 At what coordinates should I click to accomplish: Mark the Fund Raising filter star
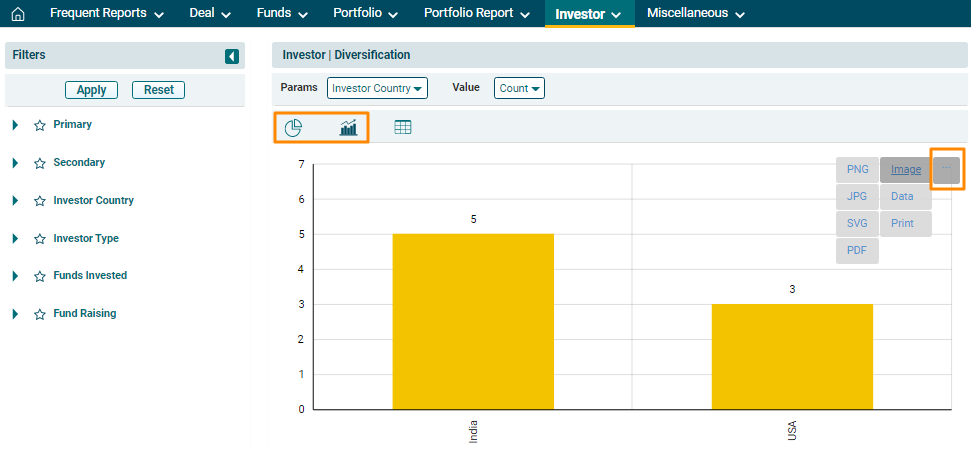tap(40, 314)
